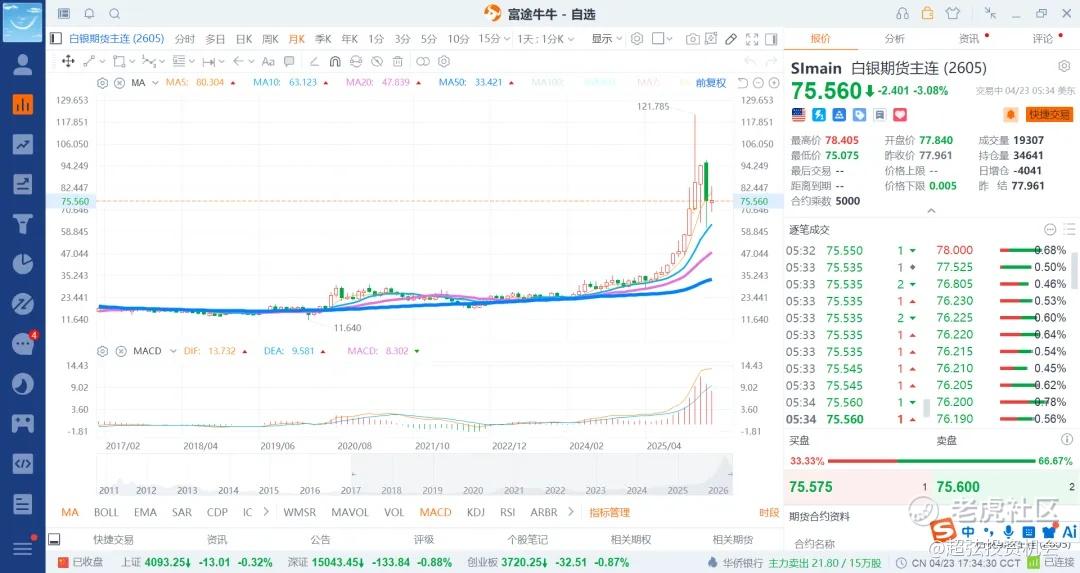Screen dimensions: 1080x573
Task: Expand the MA indicator dropdown arrow
Action: click(153, 82)
